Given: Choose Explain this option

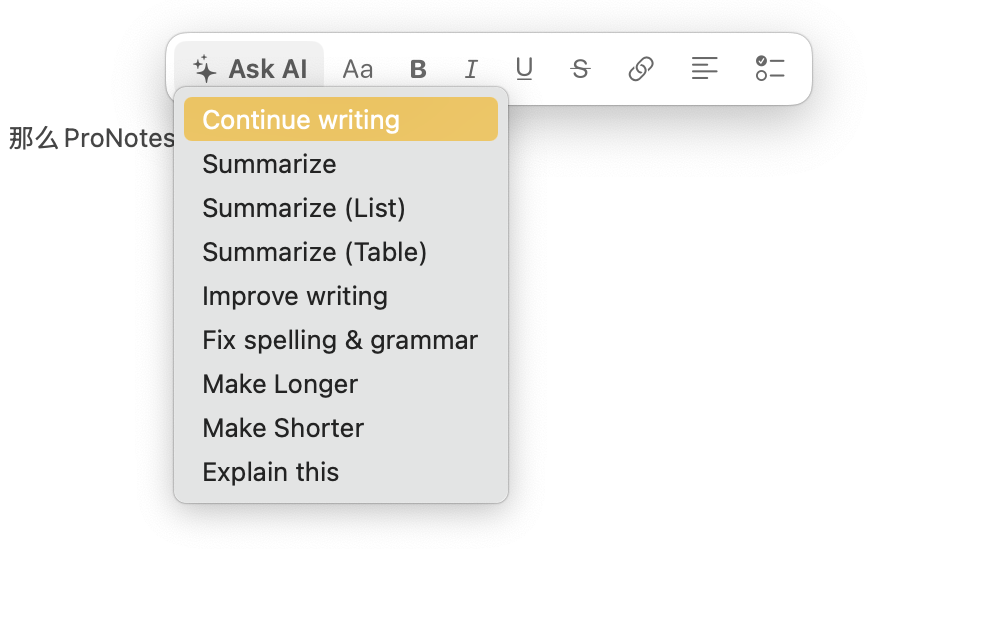Looking at the screenshot, I should [x=271, y=472].
